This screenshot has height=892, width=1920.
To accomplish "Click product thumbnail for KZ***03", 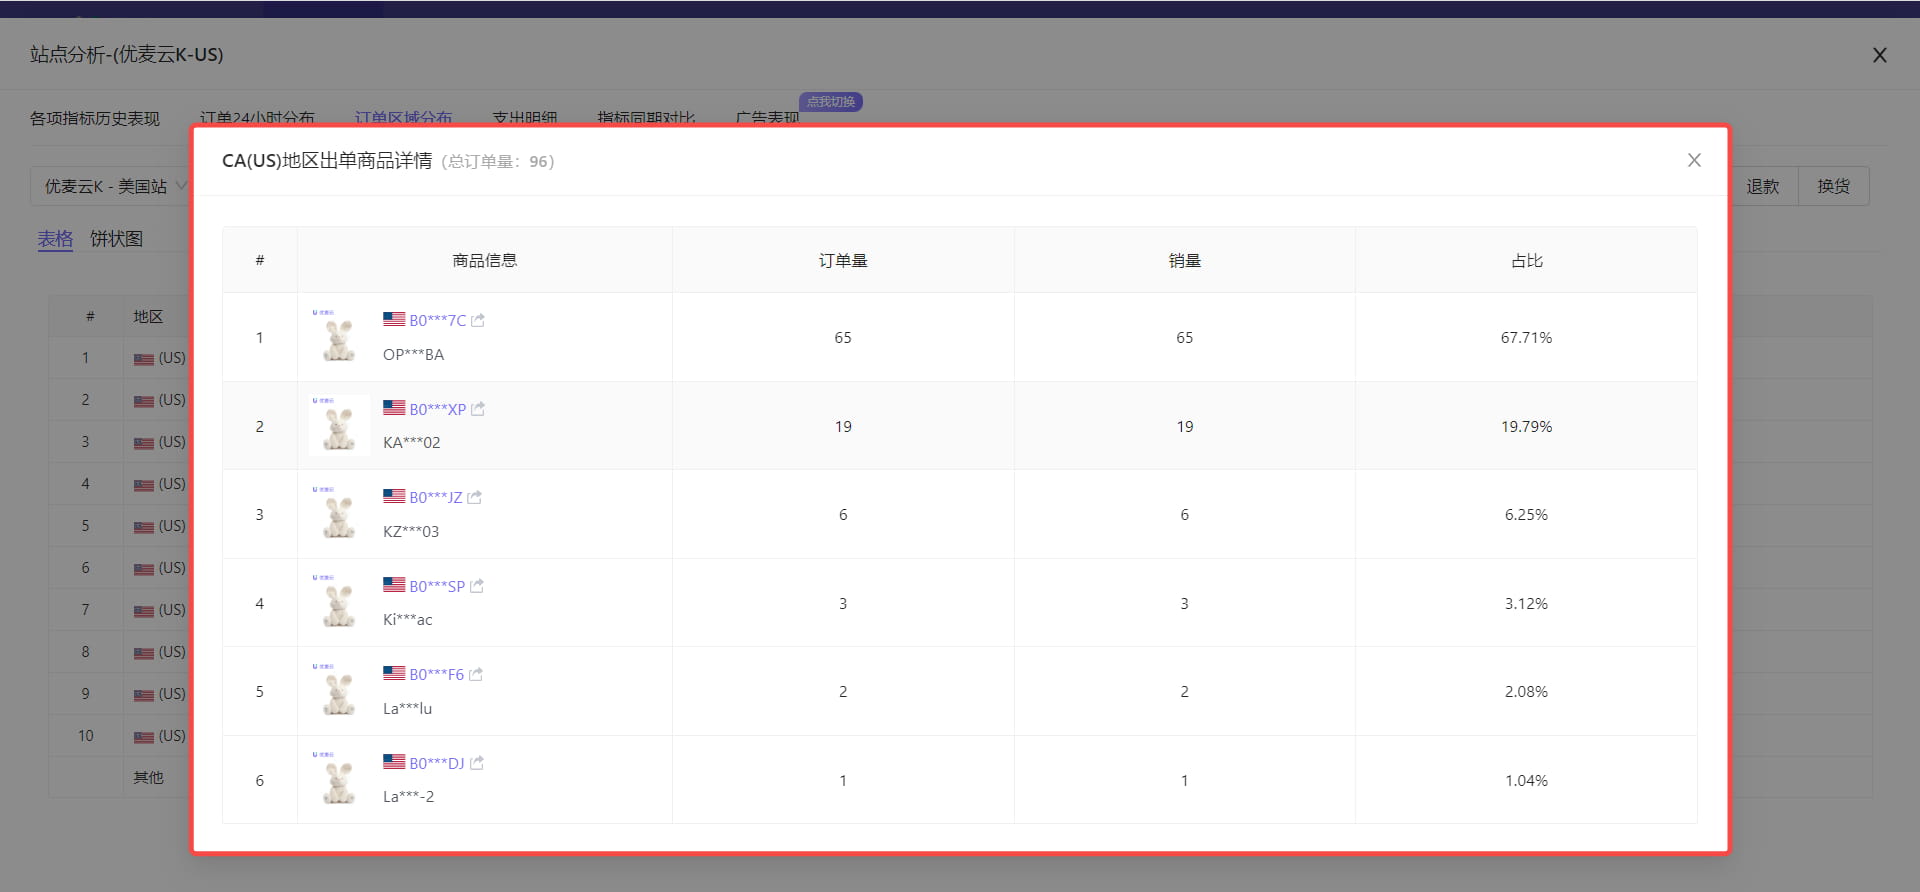I will 339,514.
